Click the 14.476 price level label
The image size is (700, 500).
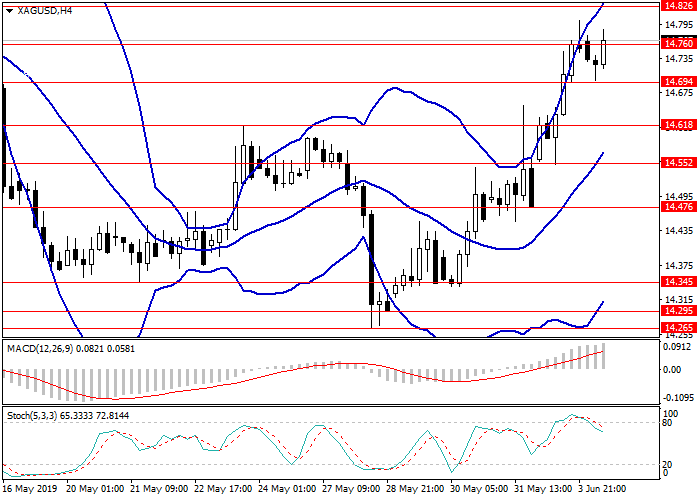[678, 207]
